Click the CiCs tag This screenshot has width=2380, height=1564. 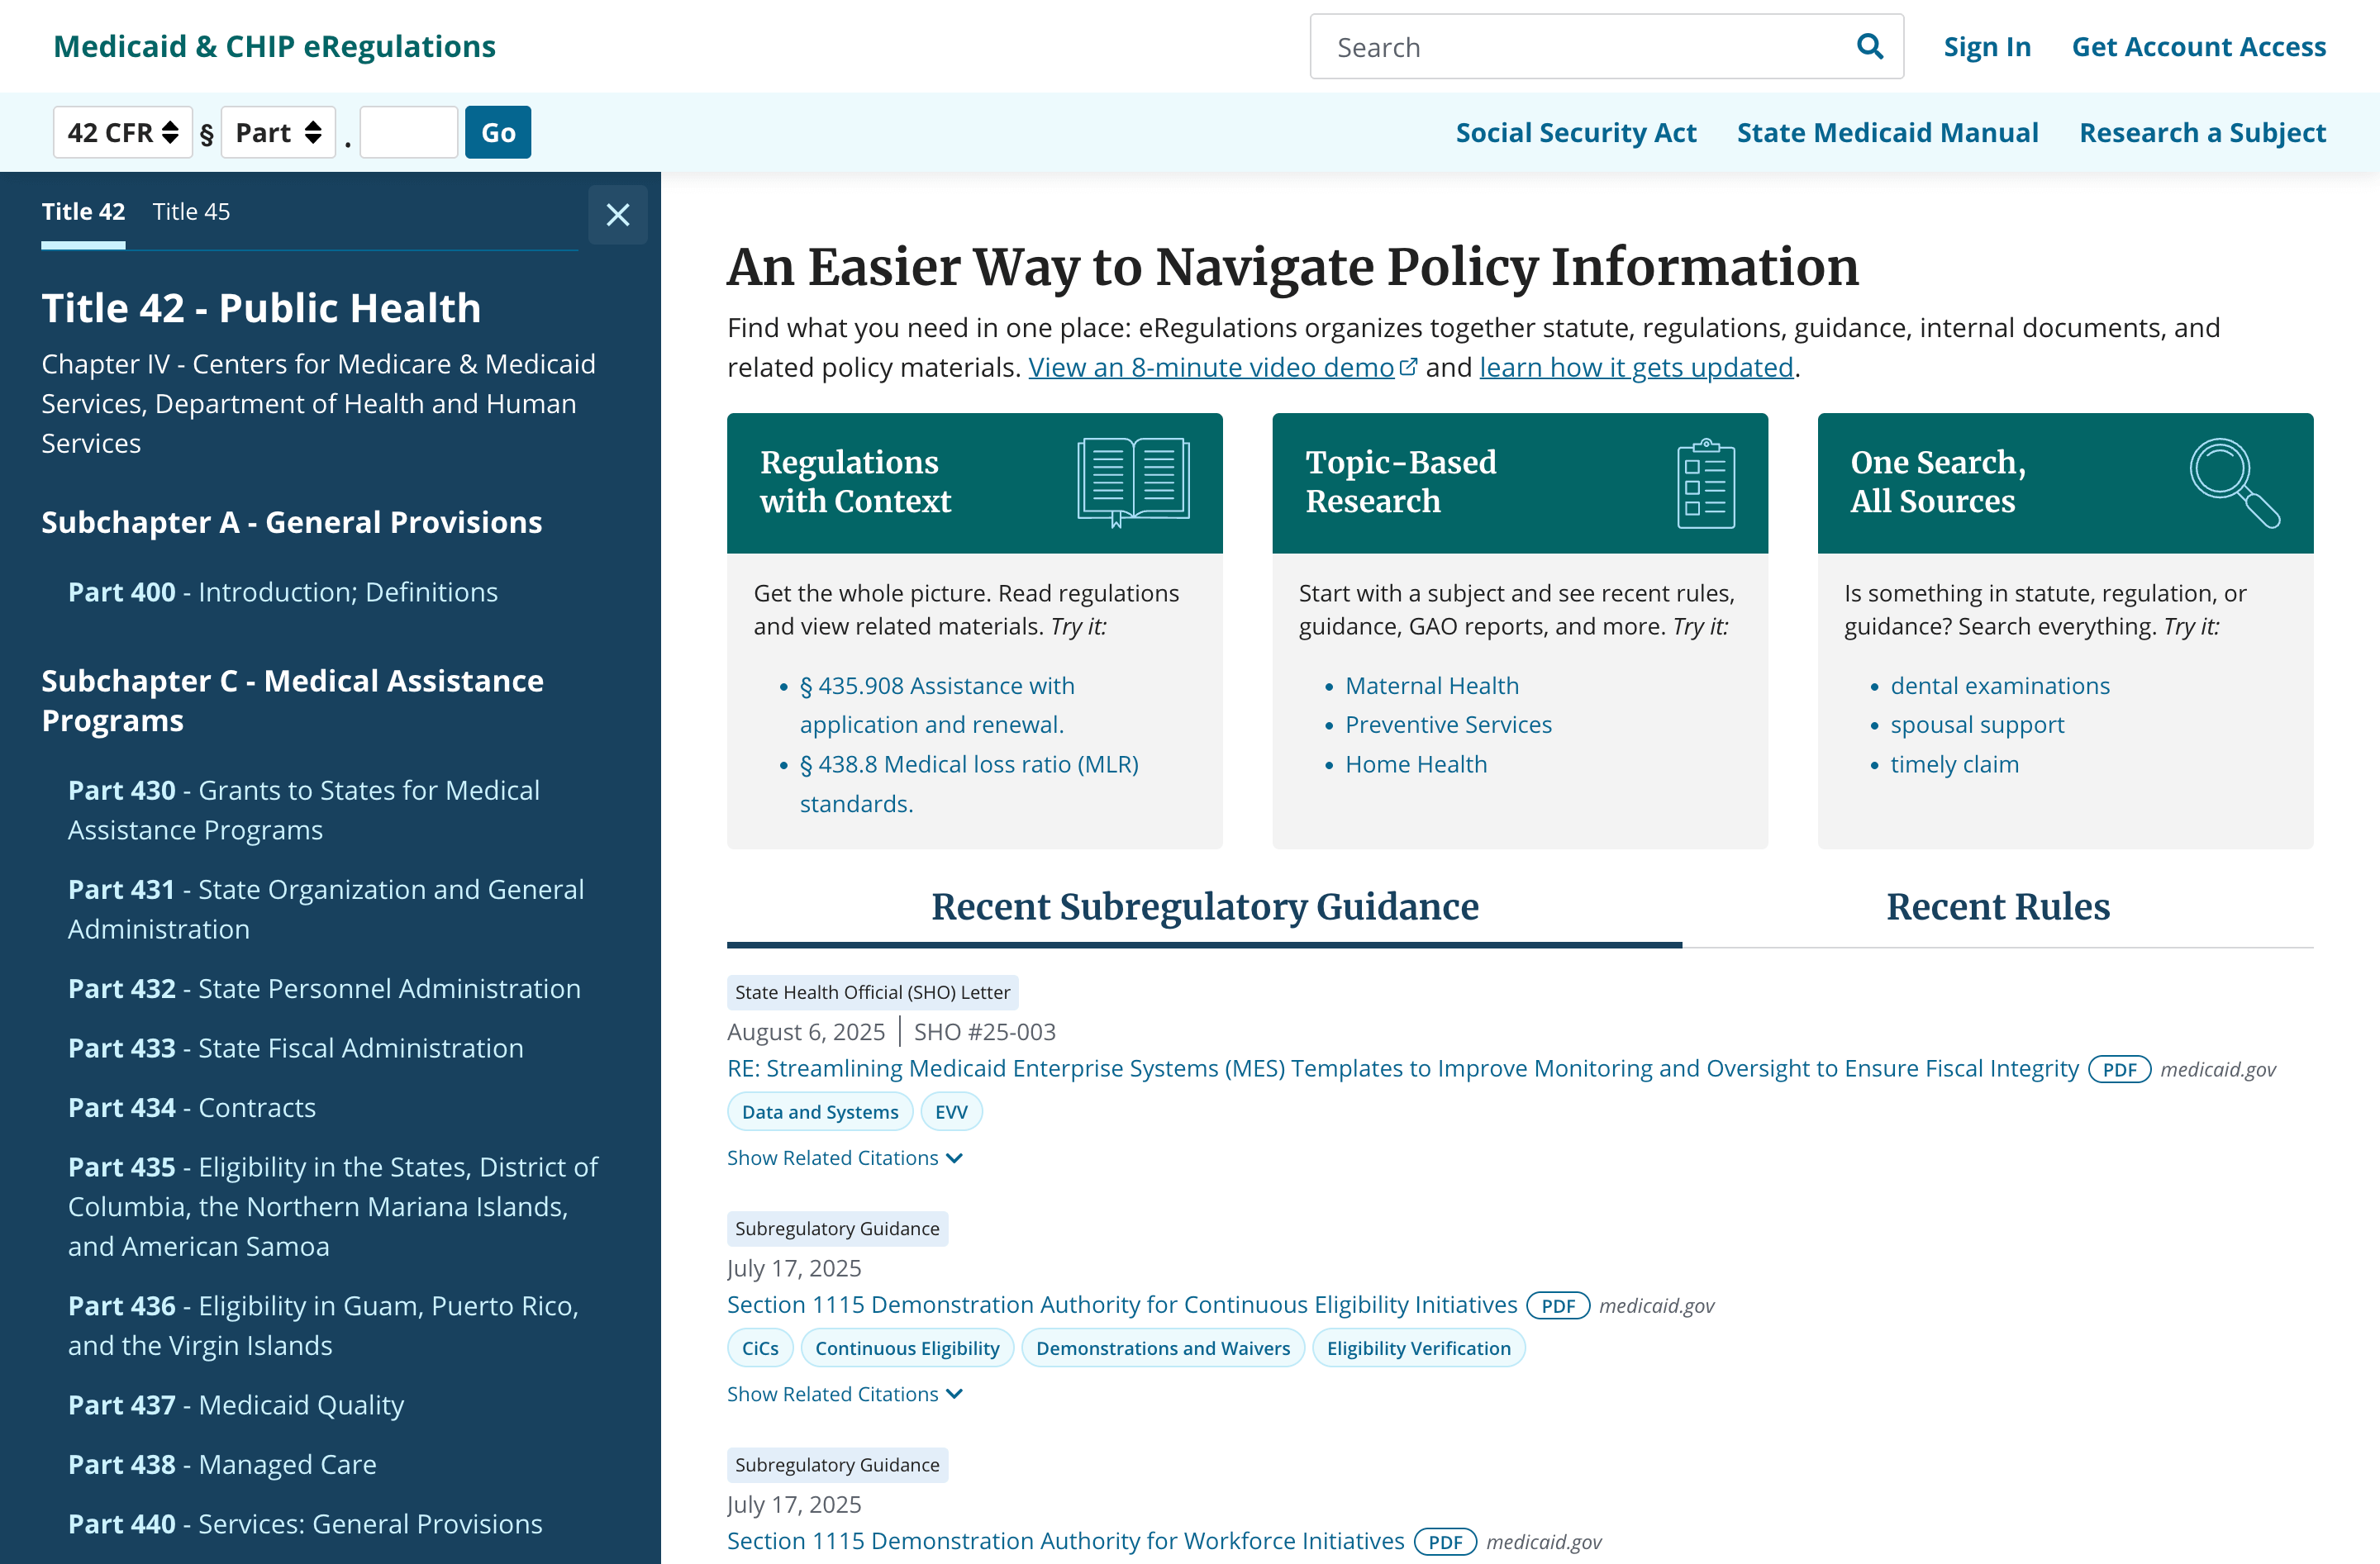click(x=760, y=1347)
